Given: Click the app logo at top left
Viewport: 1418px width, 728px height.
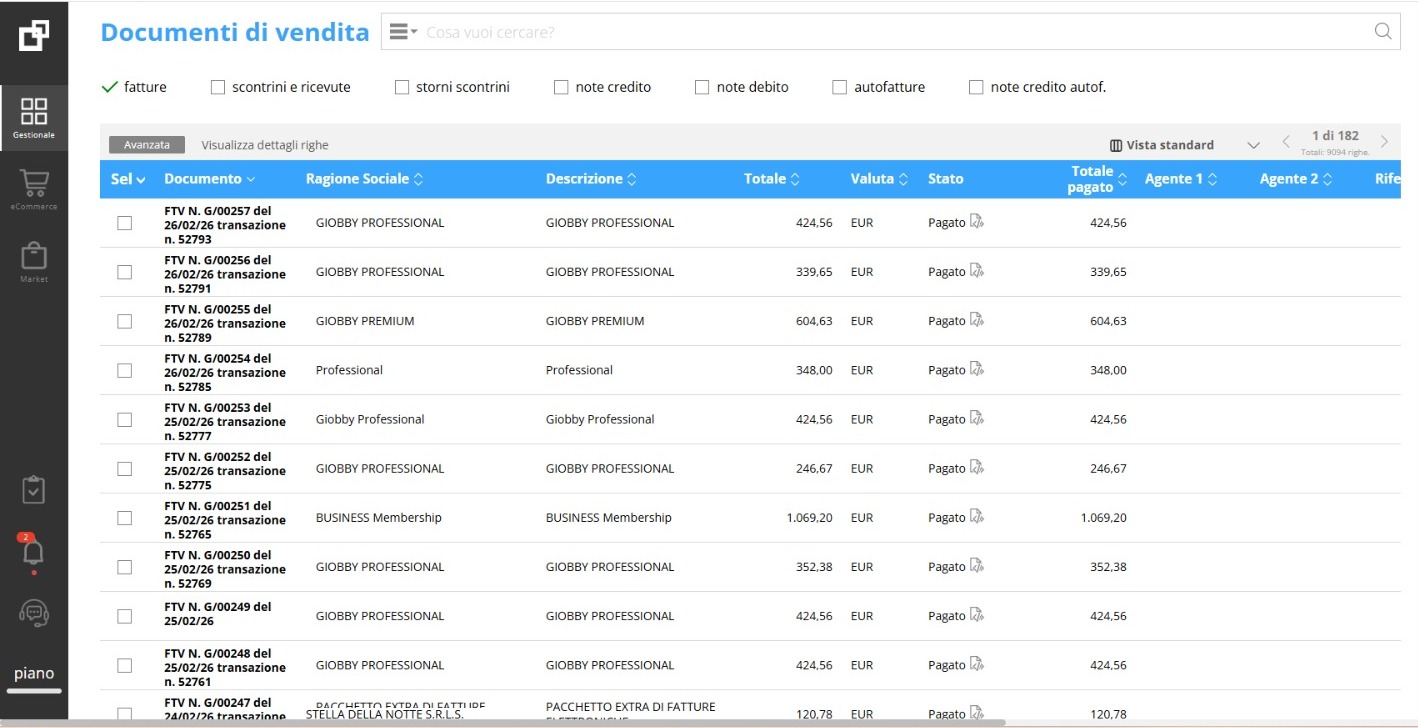Looking at the screenshot, I should [34, 35].
